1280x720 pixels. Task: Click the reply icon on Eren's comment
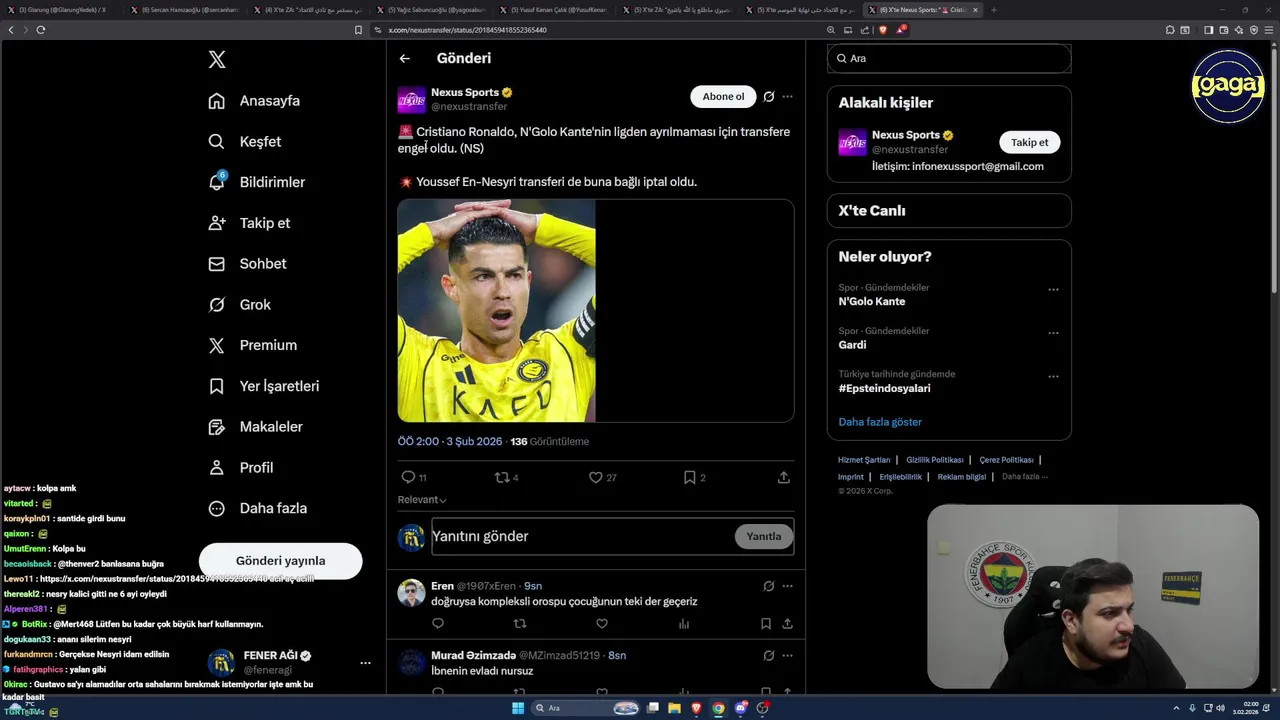pyautogui.click(x=438, y=624)
